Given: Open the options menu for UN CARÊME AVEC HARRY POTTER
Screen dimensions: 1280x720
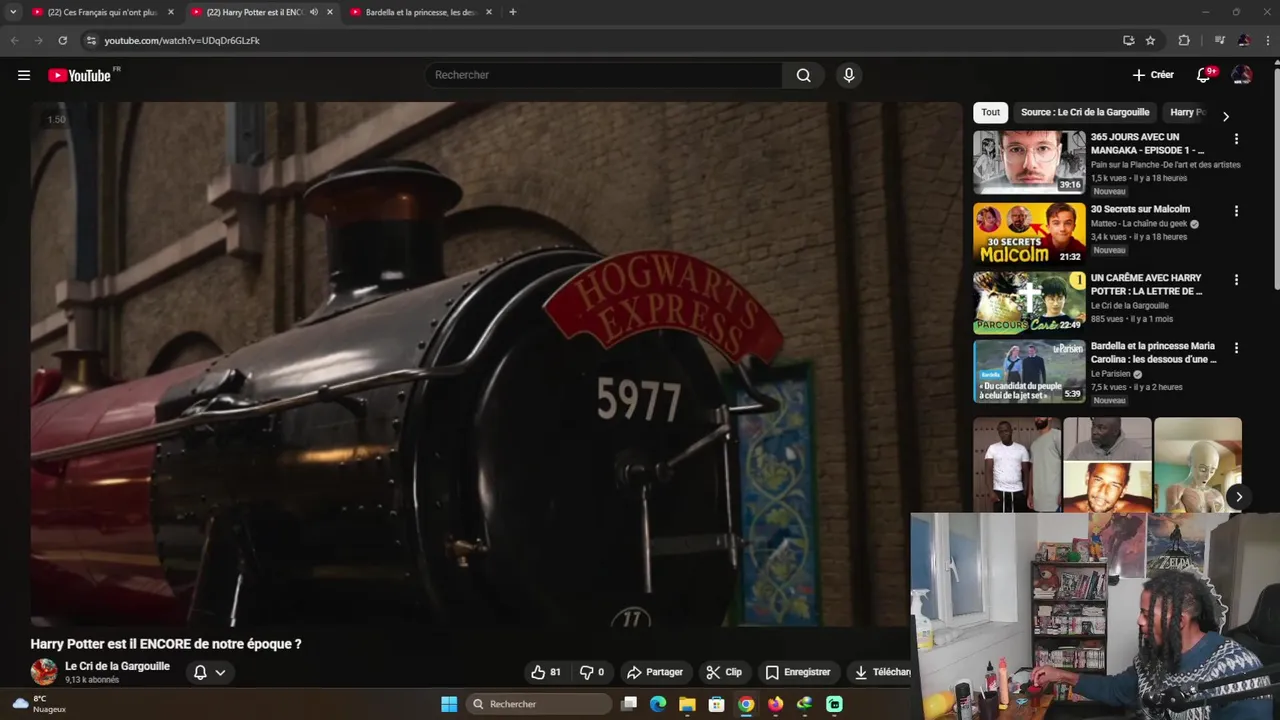Looking at the screenshot, I should [1236, 280].
